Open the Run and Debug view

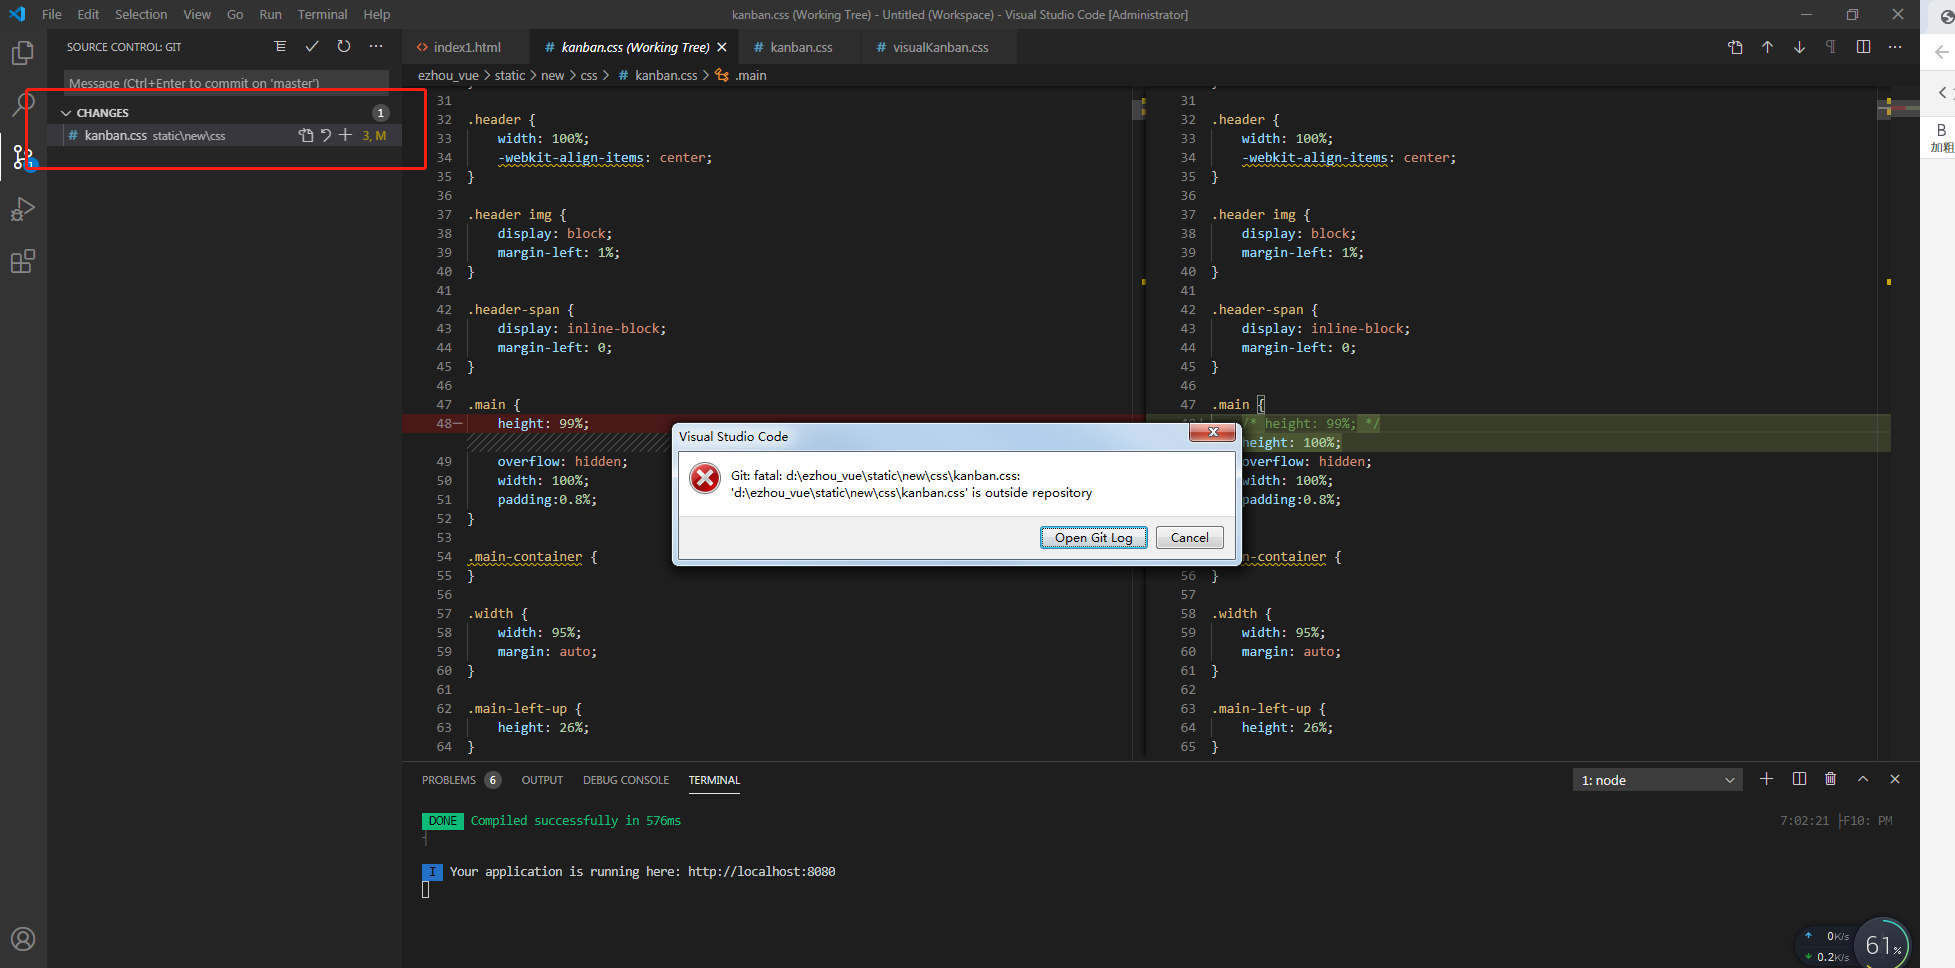[22, 209]
